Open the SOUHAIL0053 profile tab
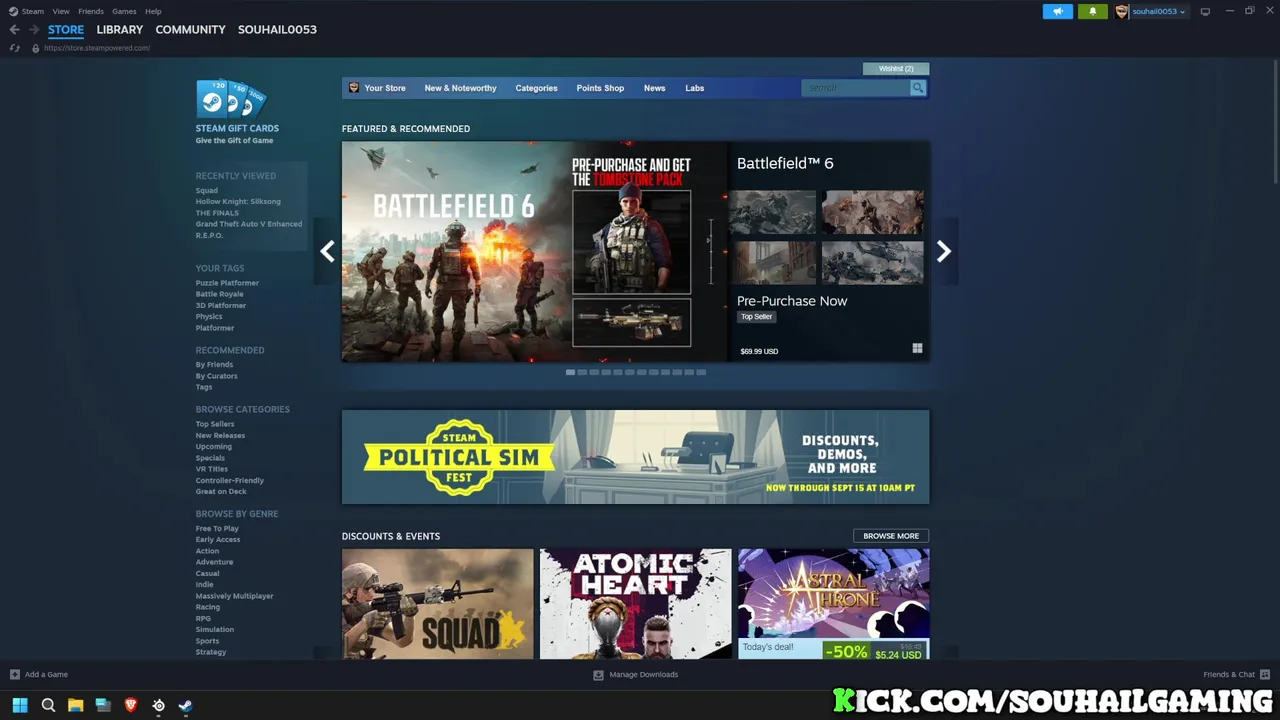Image resolution: width=1280 pixels, height=720 pixels. (277, 30)
